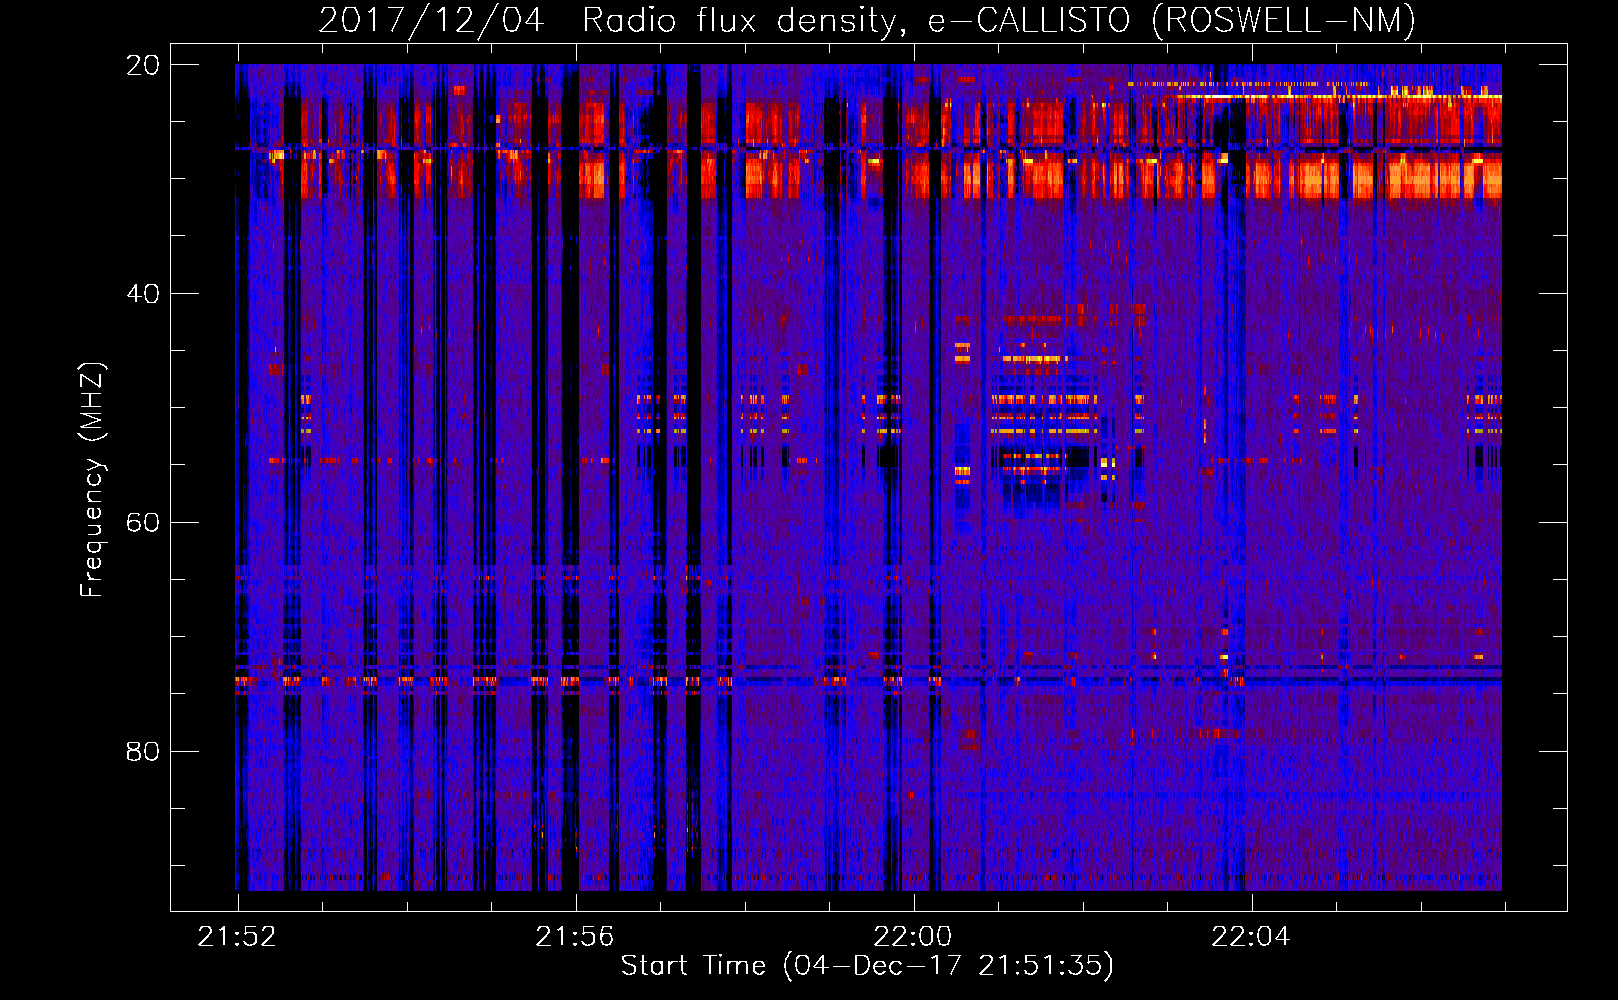Click the '20' frequency tick label
Image resolution: width=1618 pixels, height=1000 pixels.
[143, 65]
